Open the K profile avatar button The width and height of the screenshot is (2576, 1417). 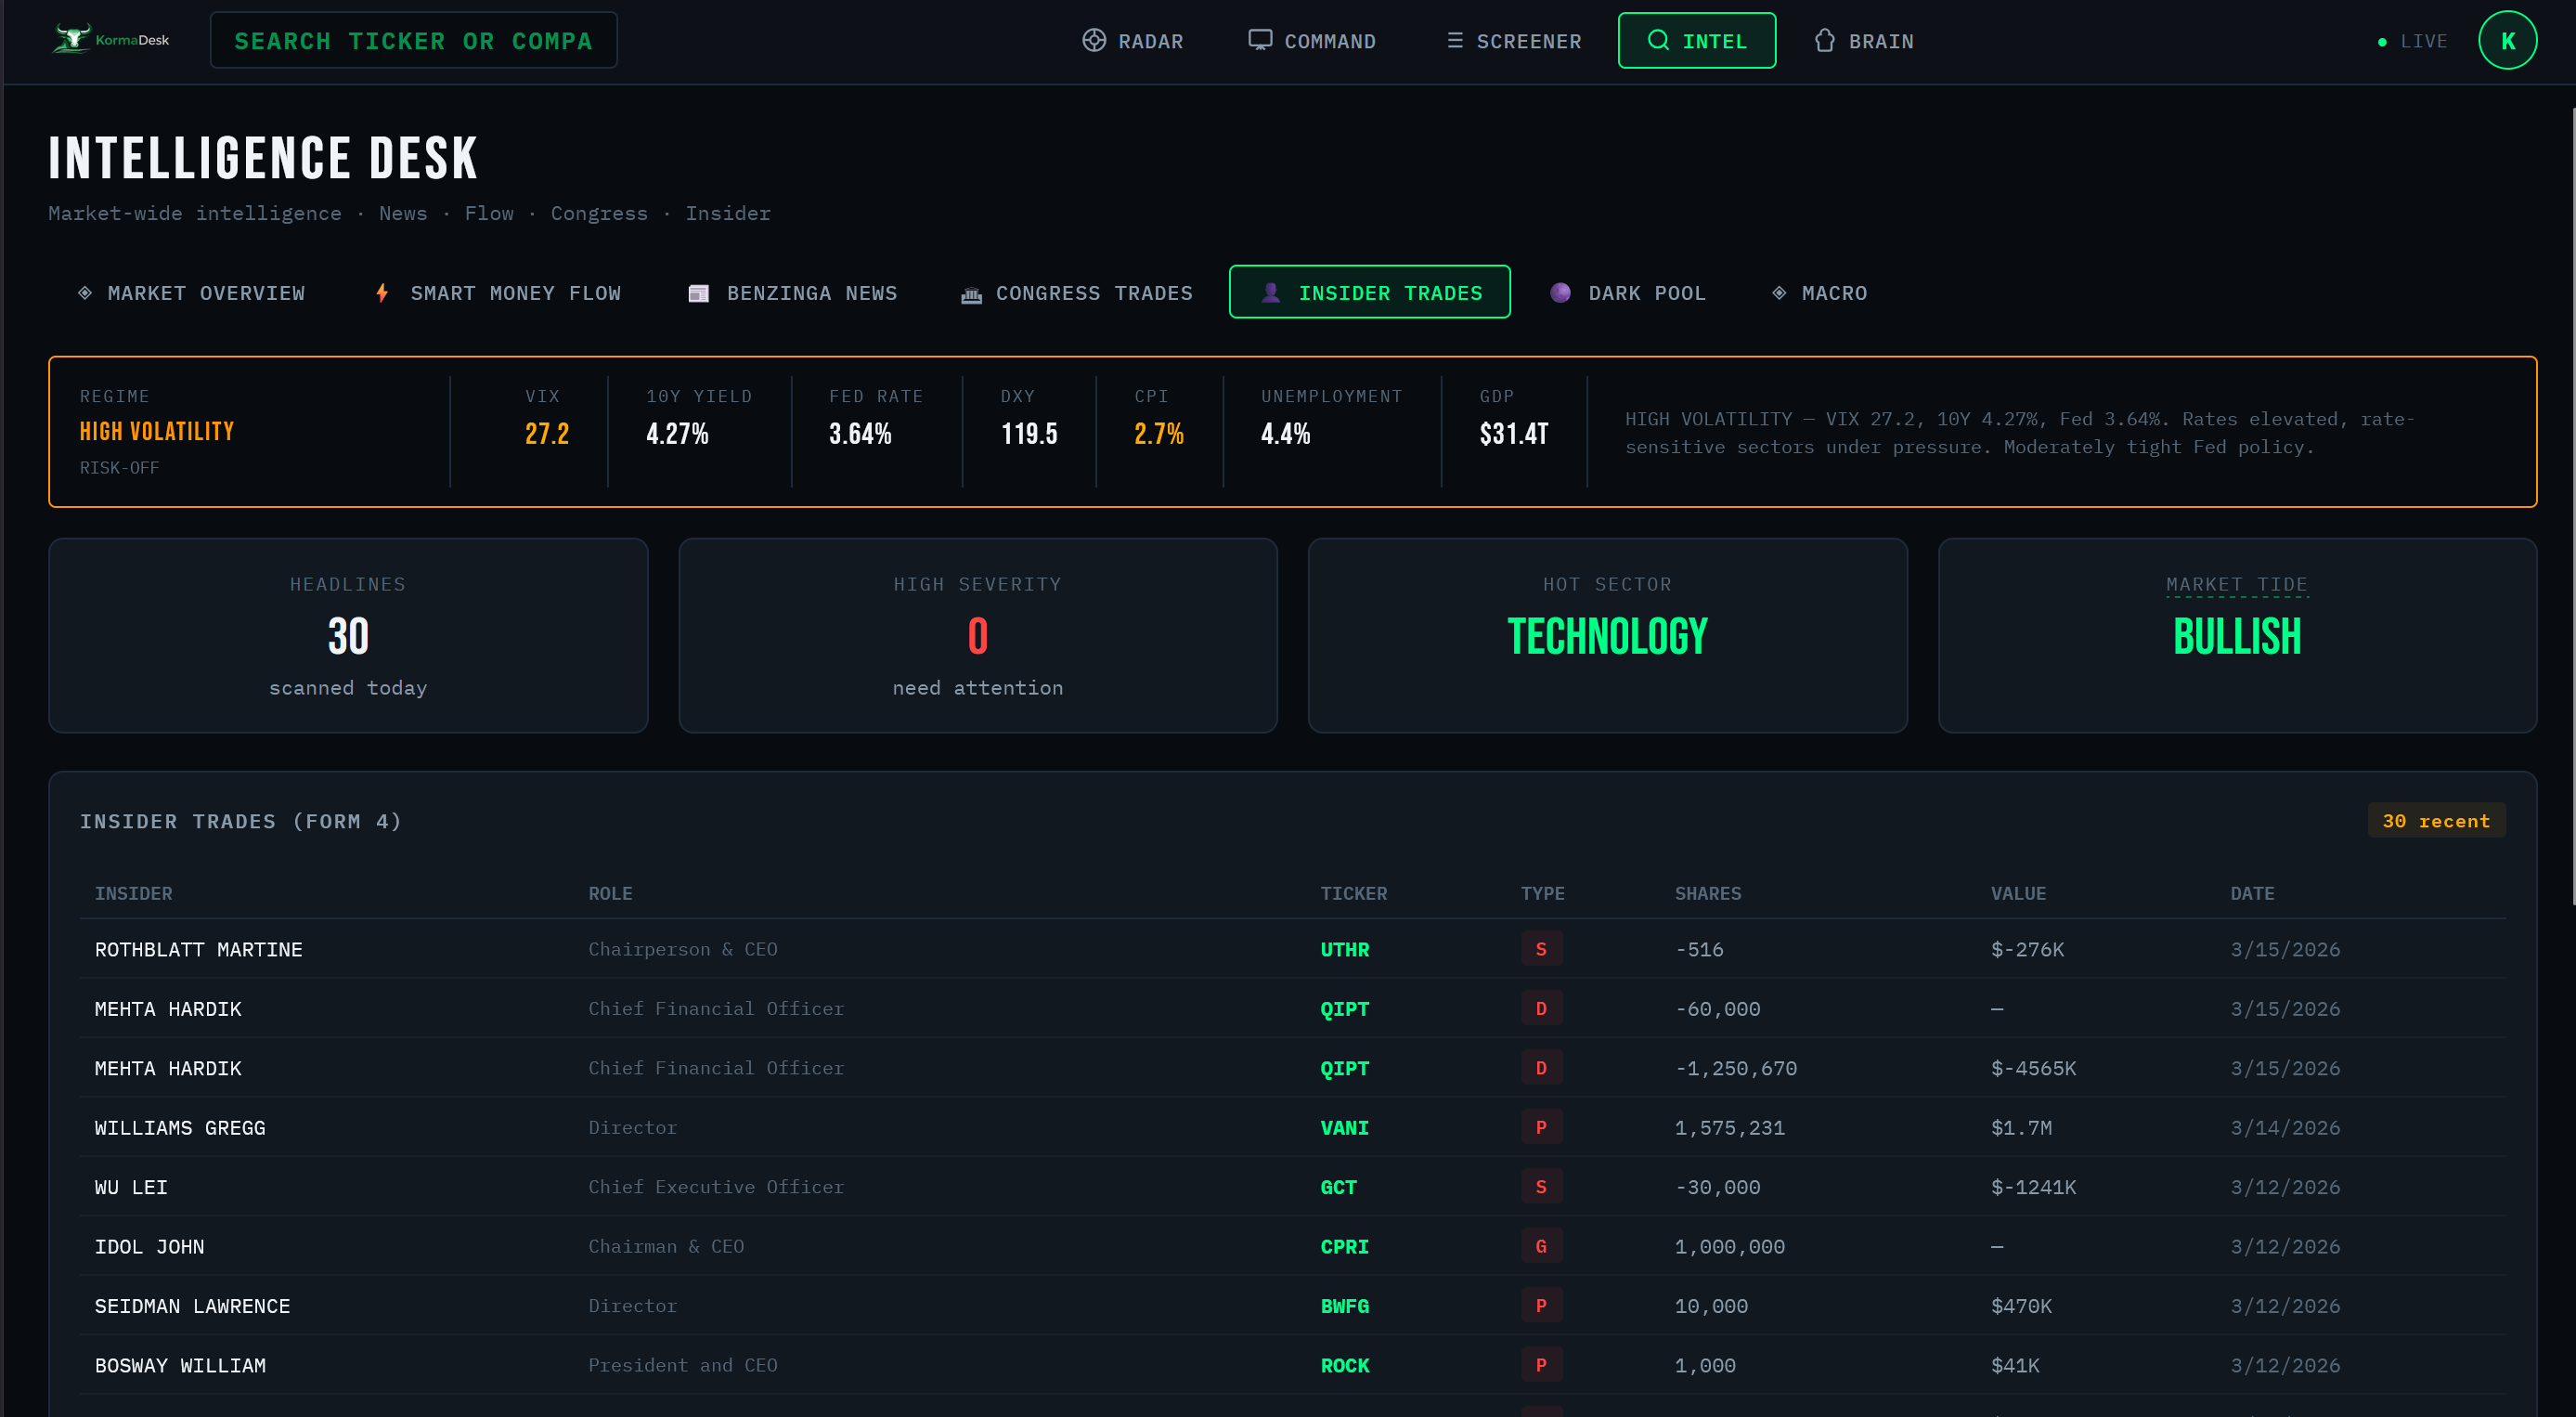pyautogui.click(x=2508, y=40)
